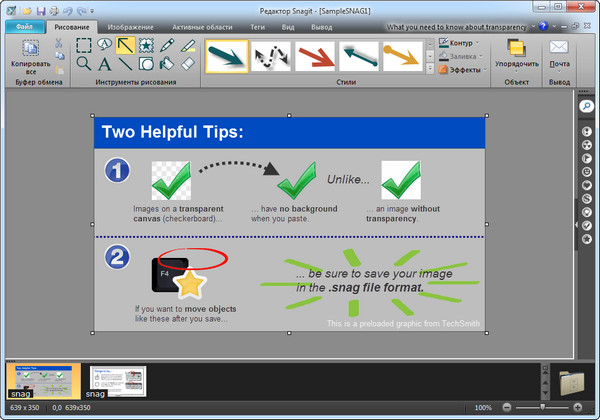The height and width of the screenshot is (420, 600).
Task: Open the Эффекты effects dropdown
Action: coord(460,70)
